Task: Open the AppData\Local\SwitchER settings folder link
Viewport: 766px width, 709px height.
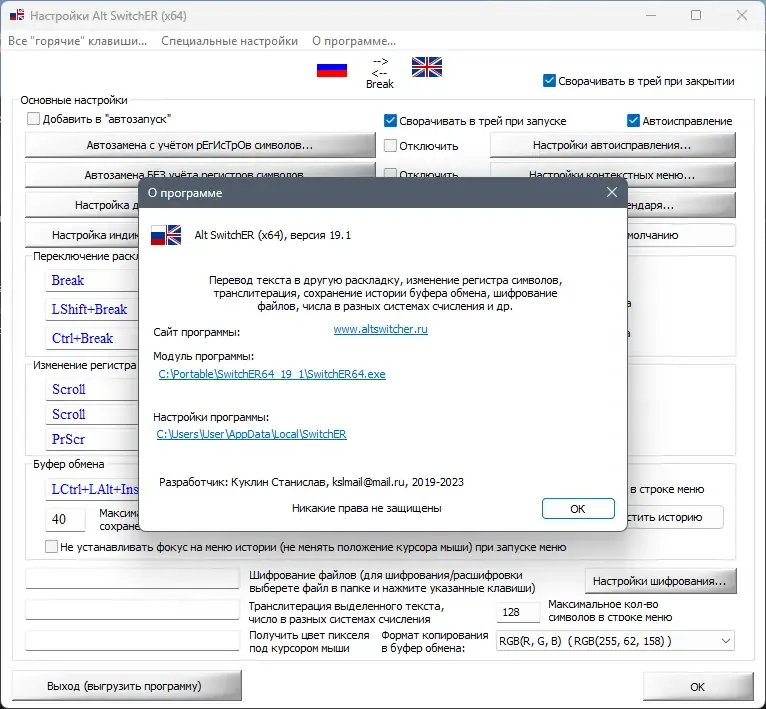Action: [x=252, y=434]
